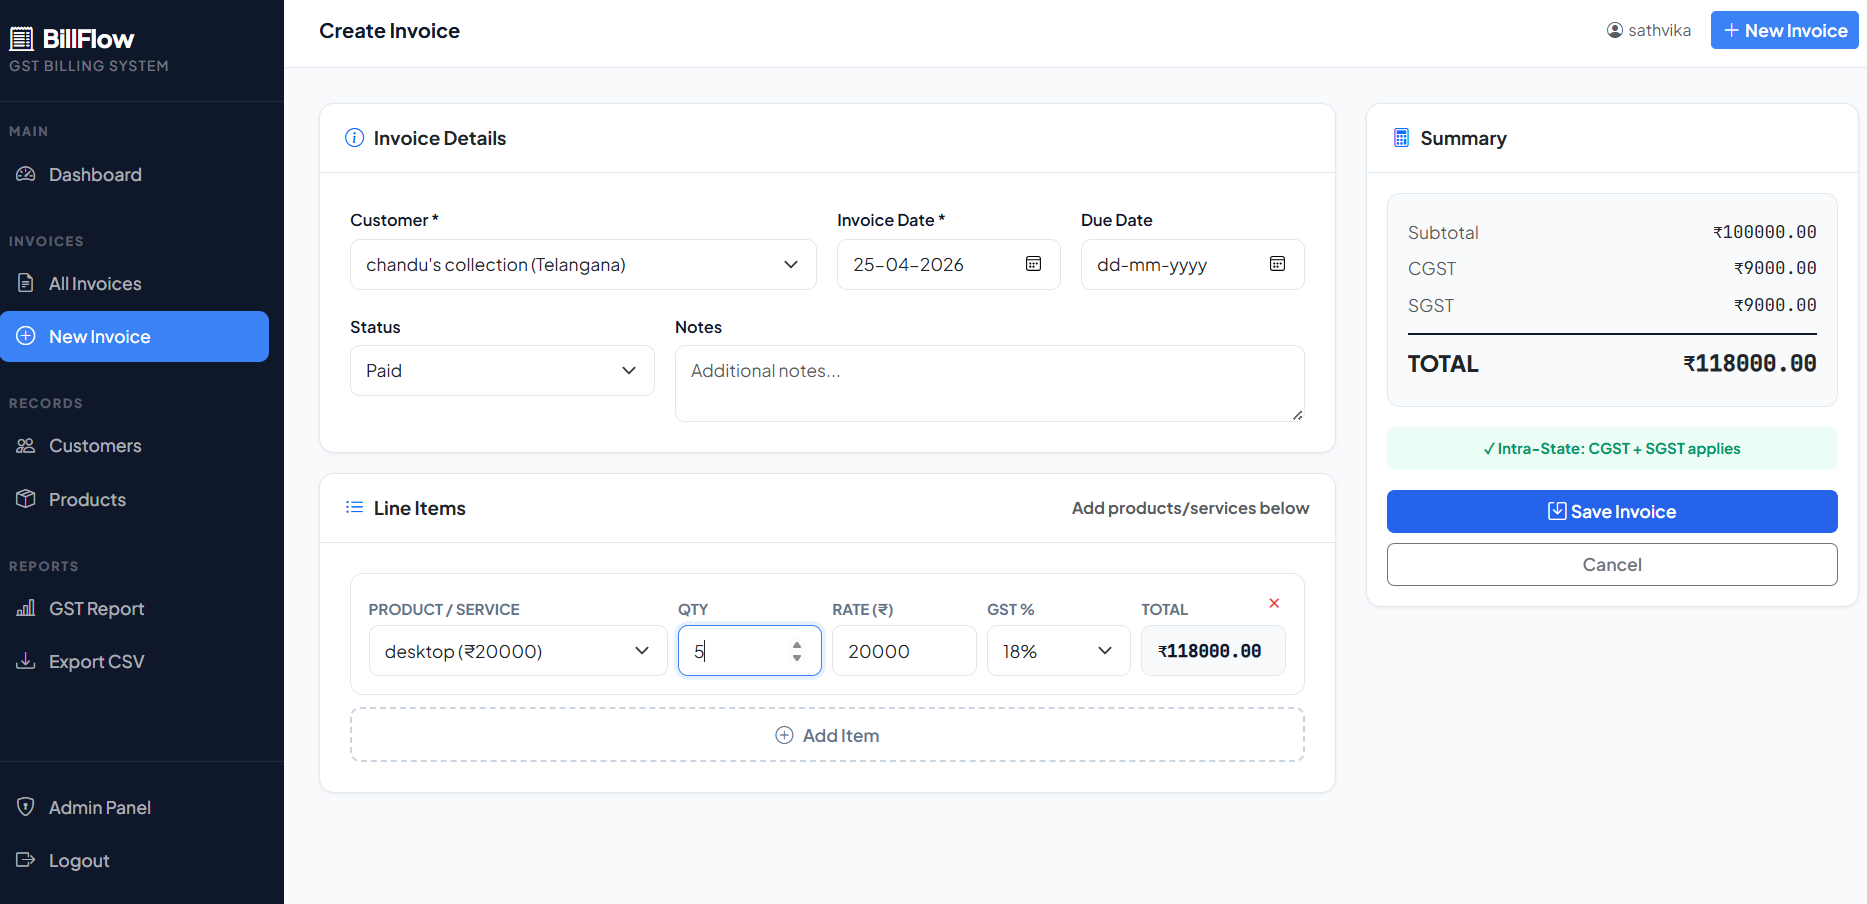
Task: Click the Line Items list icon
Action: (354, 507)
